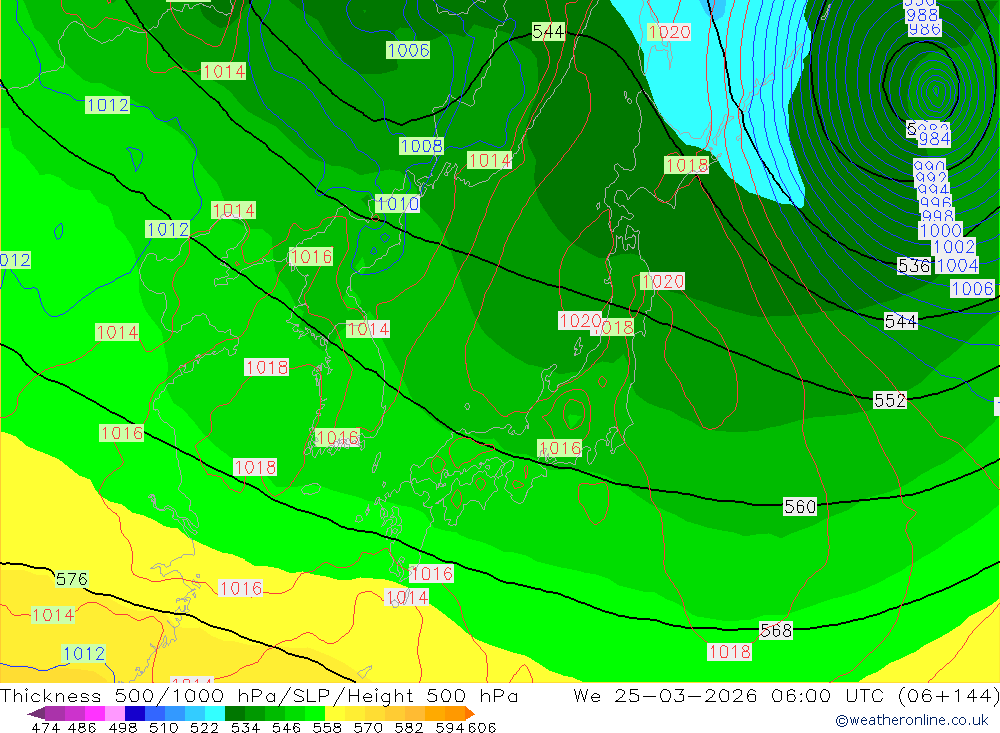Click the 560 height contour label
Image resolution: width=1000 pixels, height=733 pixels.
coord(800,507)
